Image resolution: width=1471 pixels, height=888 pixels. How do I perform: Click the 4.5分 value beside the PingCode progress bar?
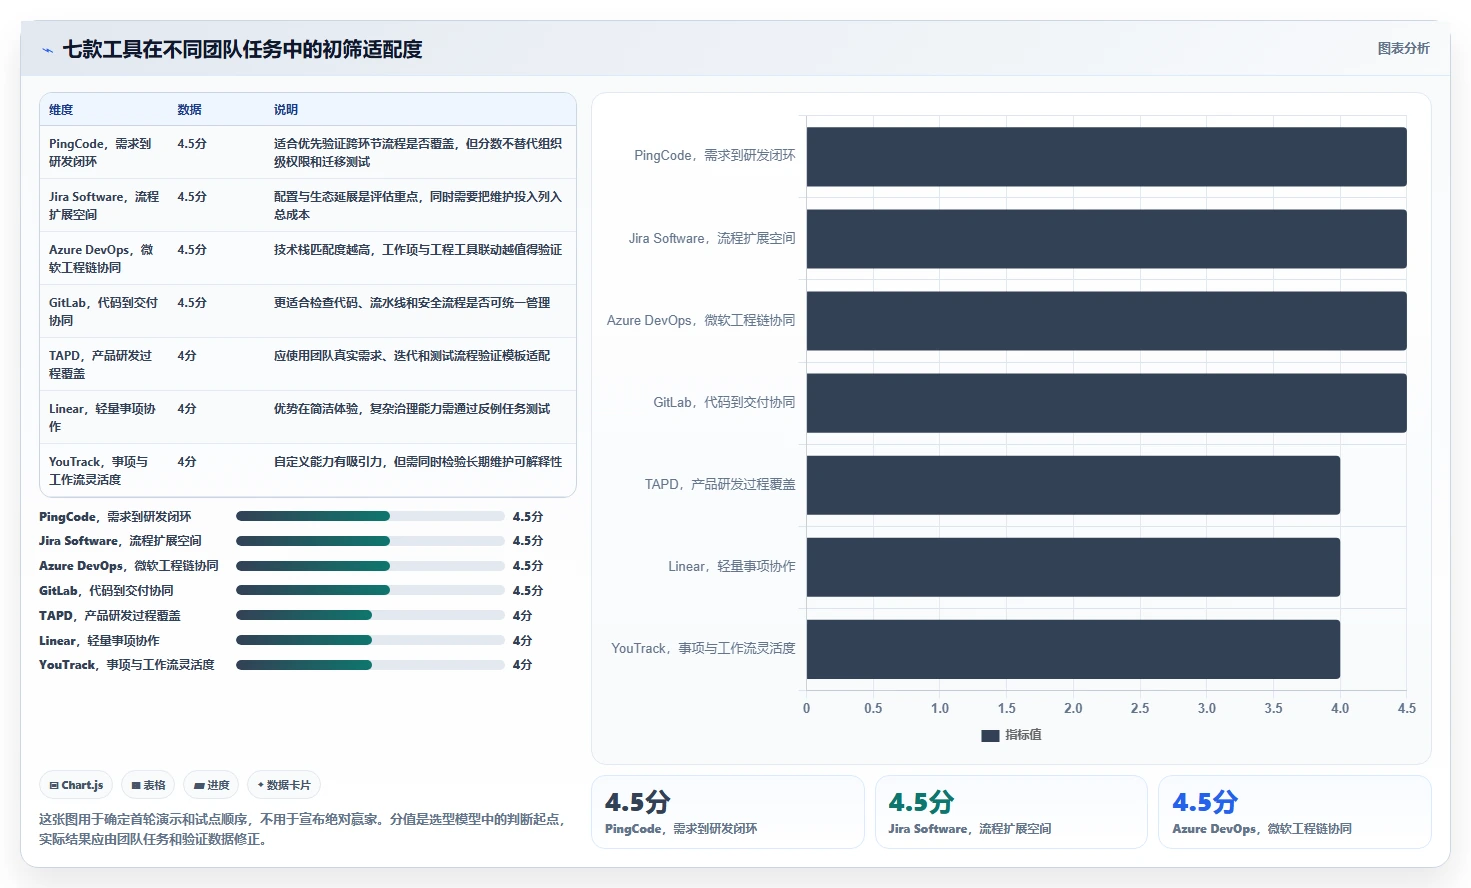(527, 517)
